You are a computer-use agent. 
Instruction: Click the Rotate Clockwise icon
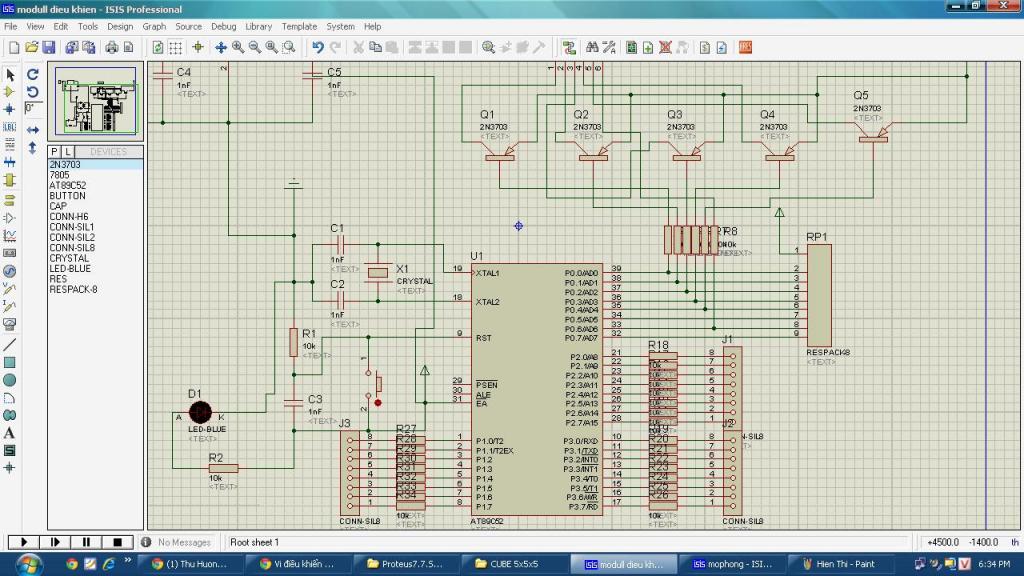(x=32, y=75)
